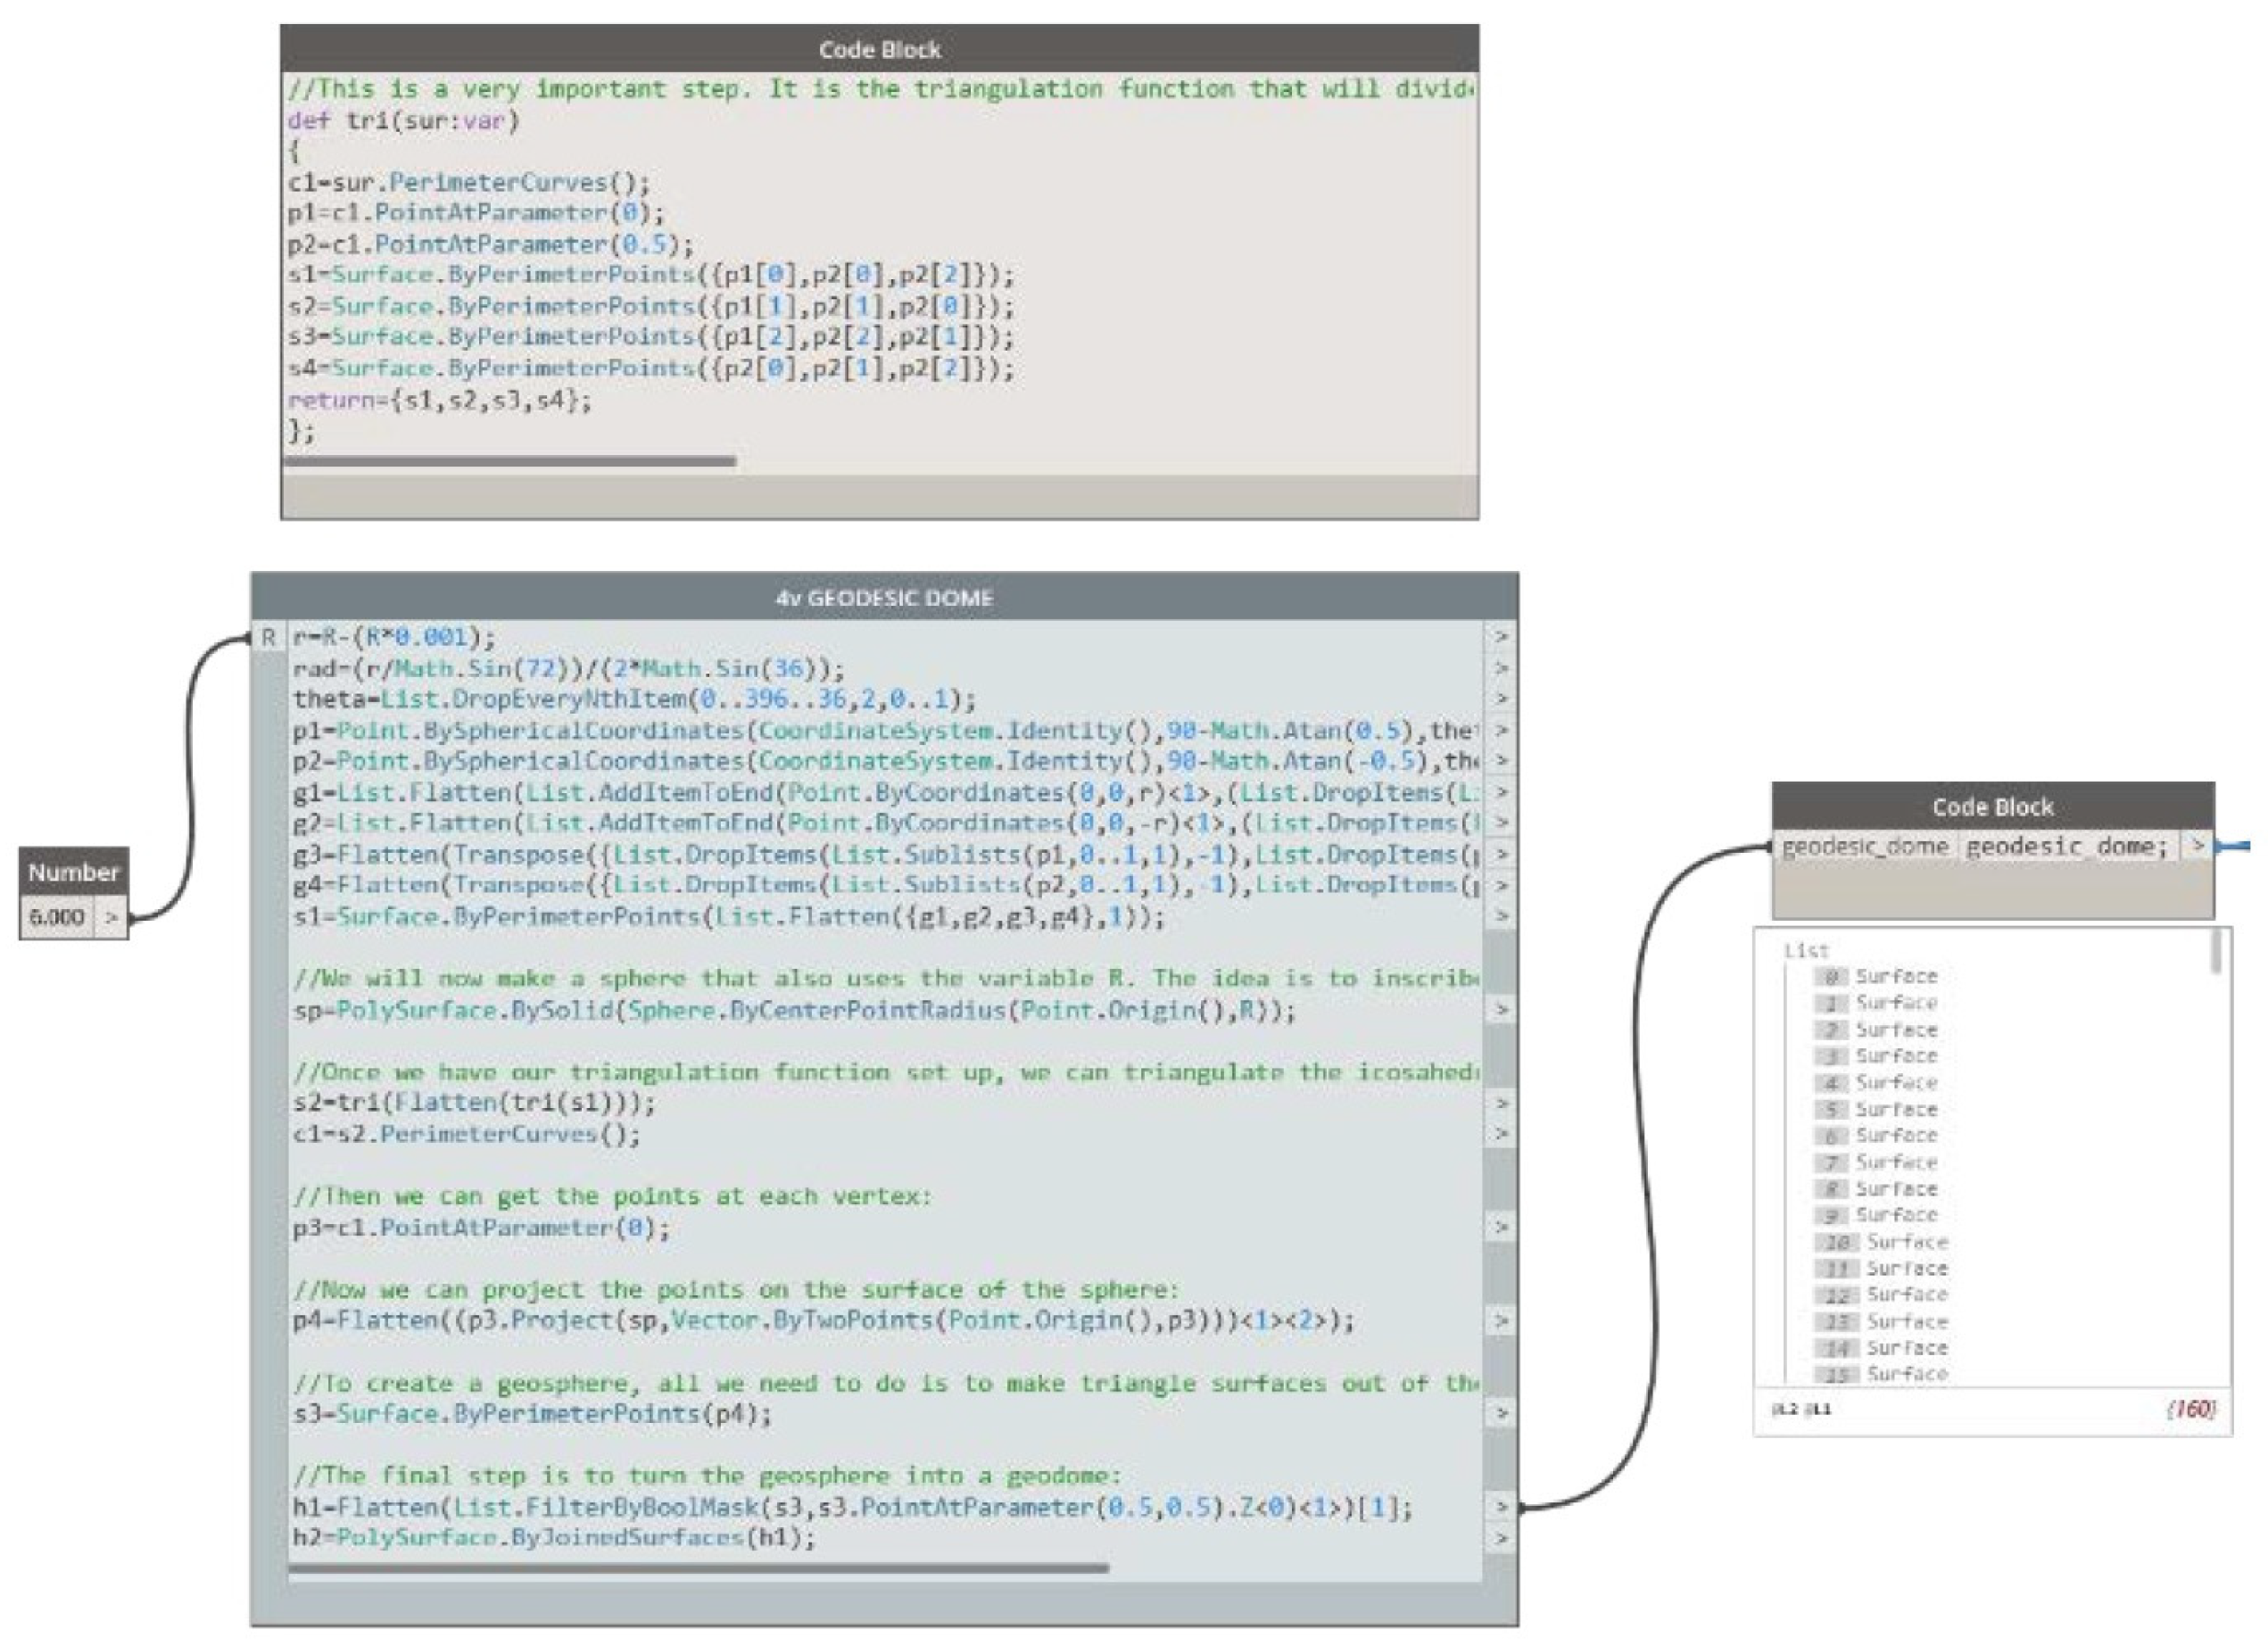Click the Number node output port arrow
The height and width of the screenshot is (1646, 2268).
[112, 918]
